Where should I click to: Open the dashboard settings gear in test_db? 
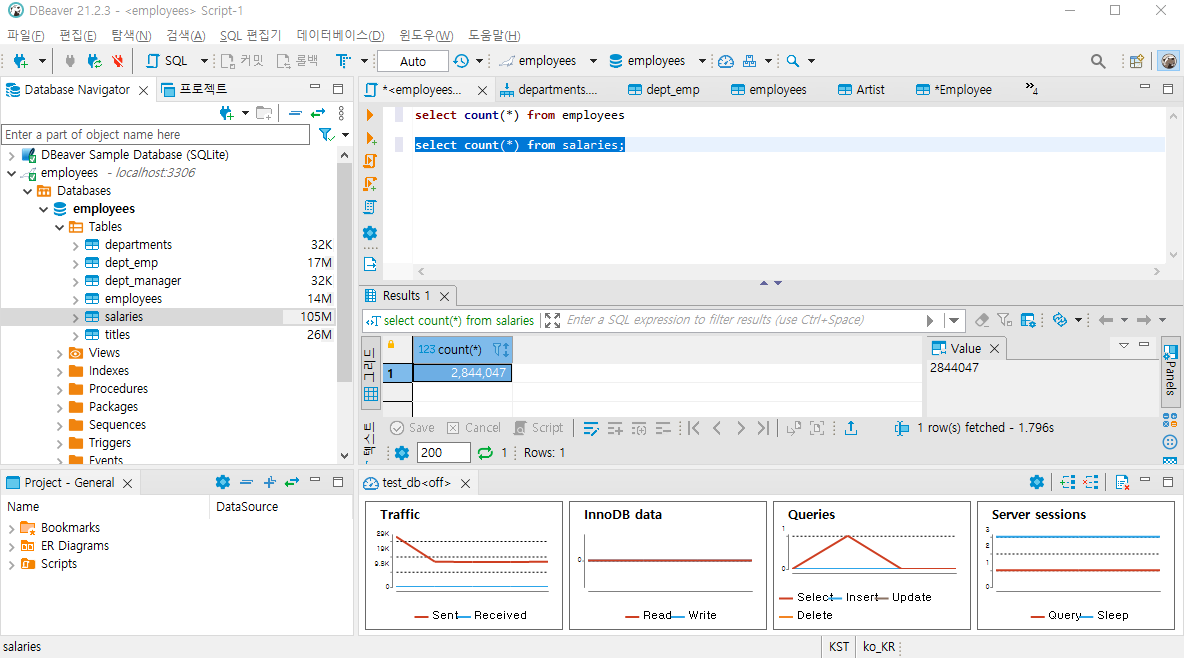tap(1037, 482)
